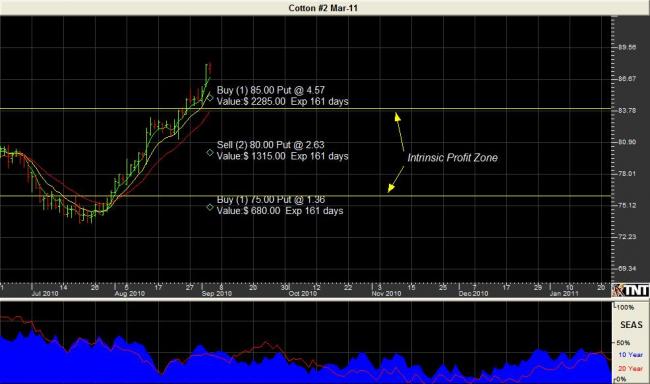
Task: Click 'Buy (1) 85.00 Put @ 4.57' label
Action: [x=271, y=90]
